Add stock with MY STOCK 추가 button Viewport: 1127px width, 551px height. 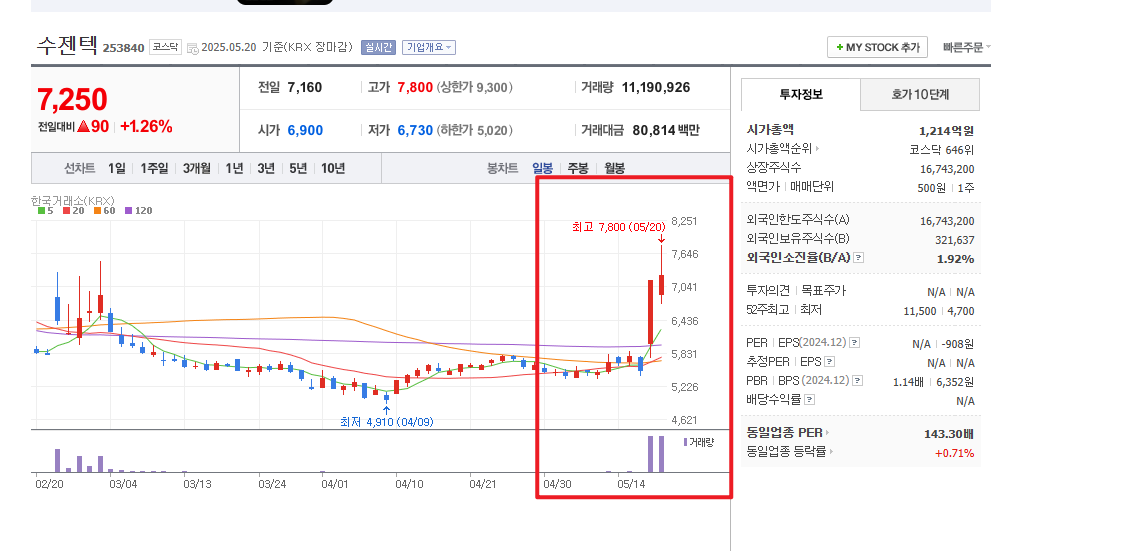pos(878,47)
